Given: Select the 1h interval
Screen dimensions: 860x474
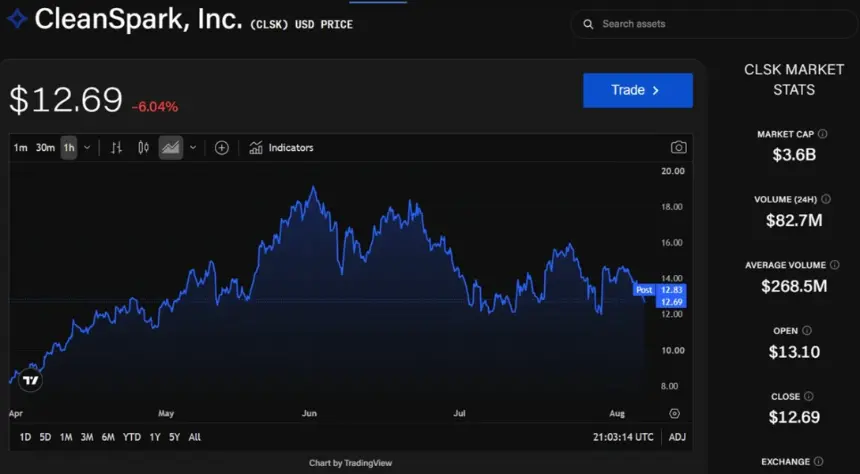Looking at the screenshot, I should pyautogui.click(x=69, y=148).
